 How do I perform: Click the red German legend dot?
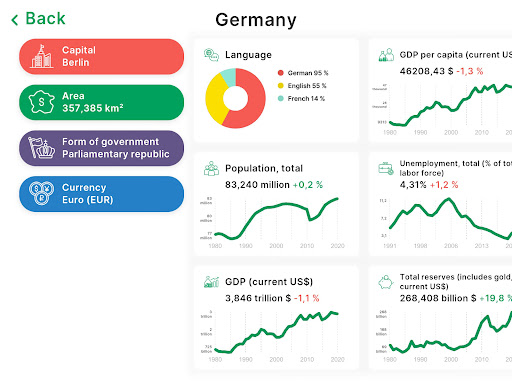(281, 73)
